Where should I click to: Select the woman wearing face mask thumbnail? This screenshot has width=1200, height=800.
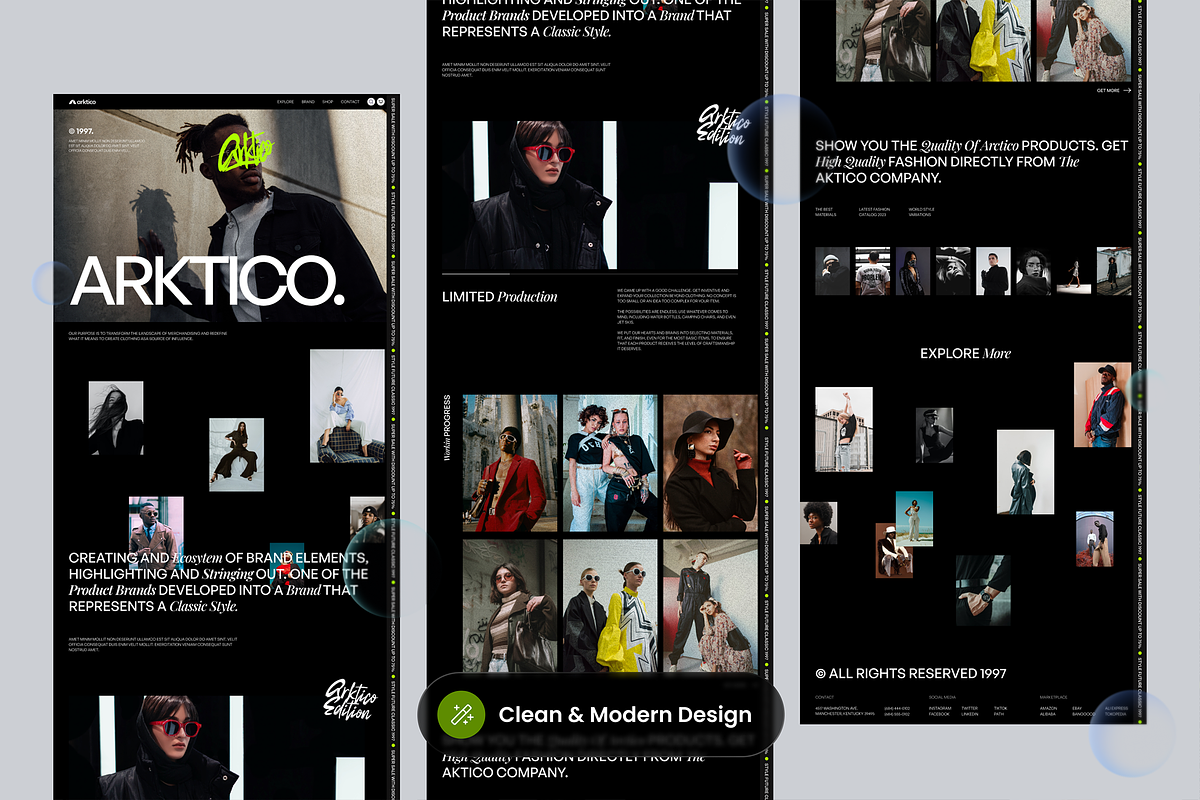click(913, 271)
